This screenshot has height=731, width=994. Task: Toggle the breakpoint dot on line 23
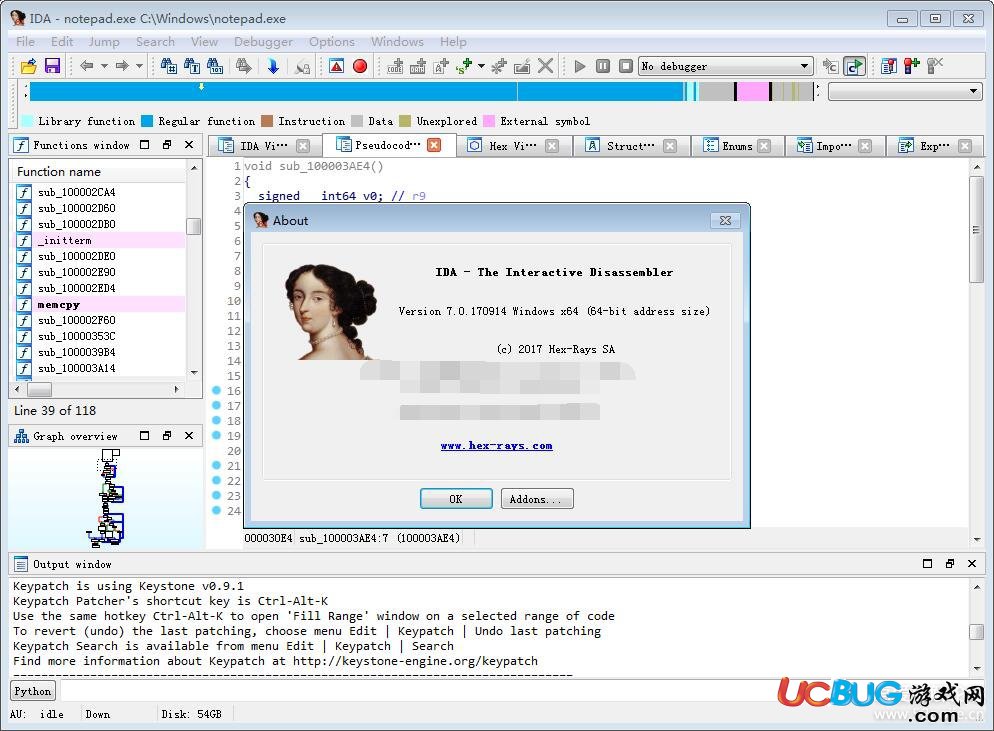coord(216,495)
